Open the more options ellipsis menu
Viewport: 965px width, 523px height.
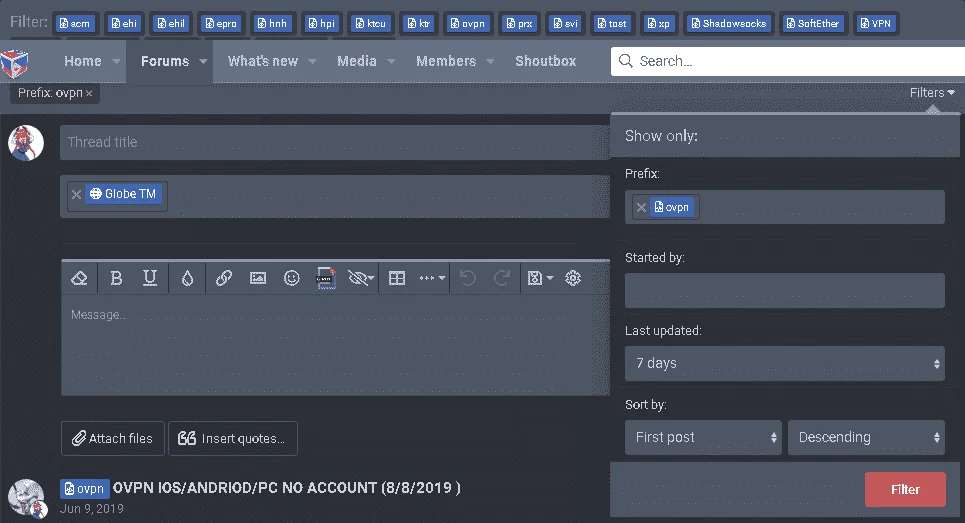point(432,278)
